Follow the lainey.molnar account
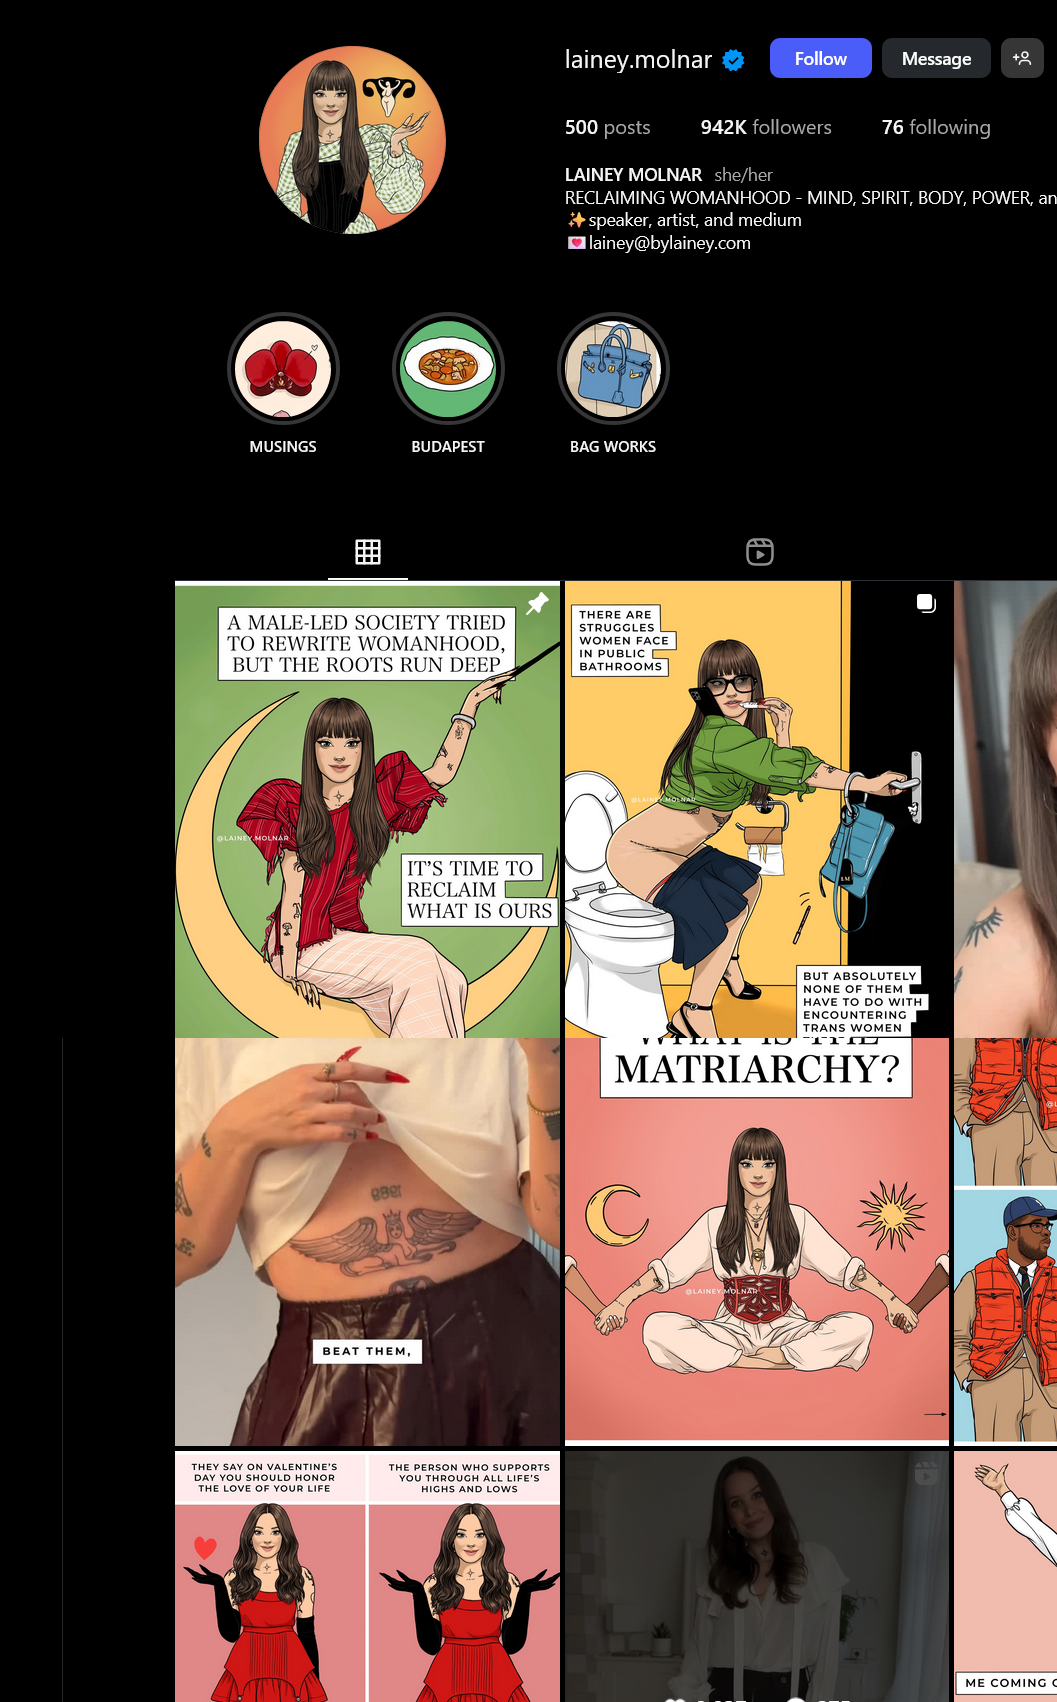This screenshot has width=1057, height=1702. pos(821,58)
